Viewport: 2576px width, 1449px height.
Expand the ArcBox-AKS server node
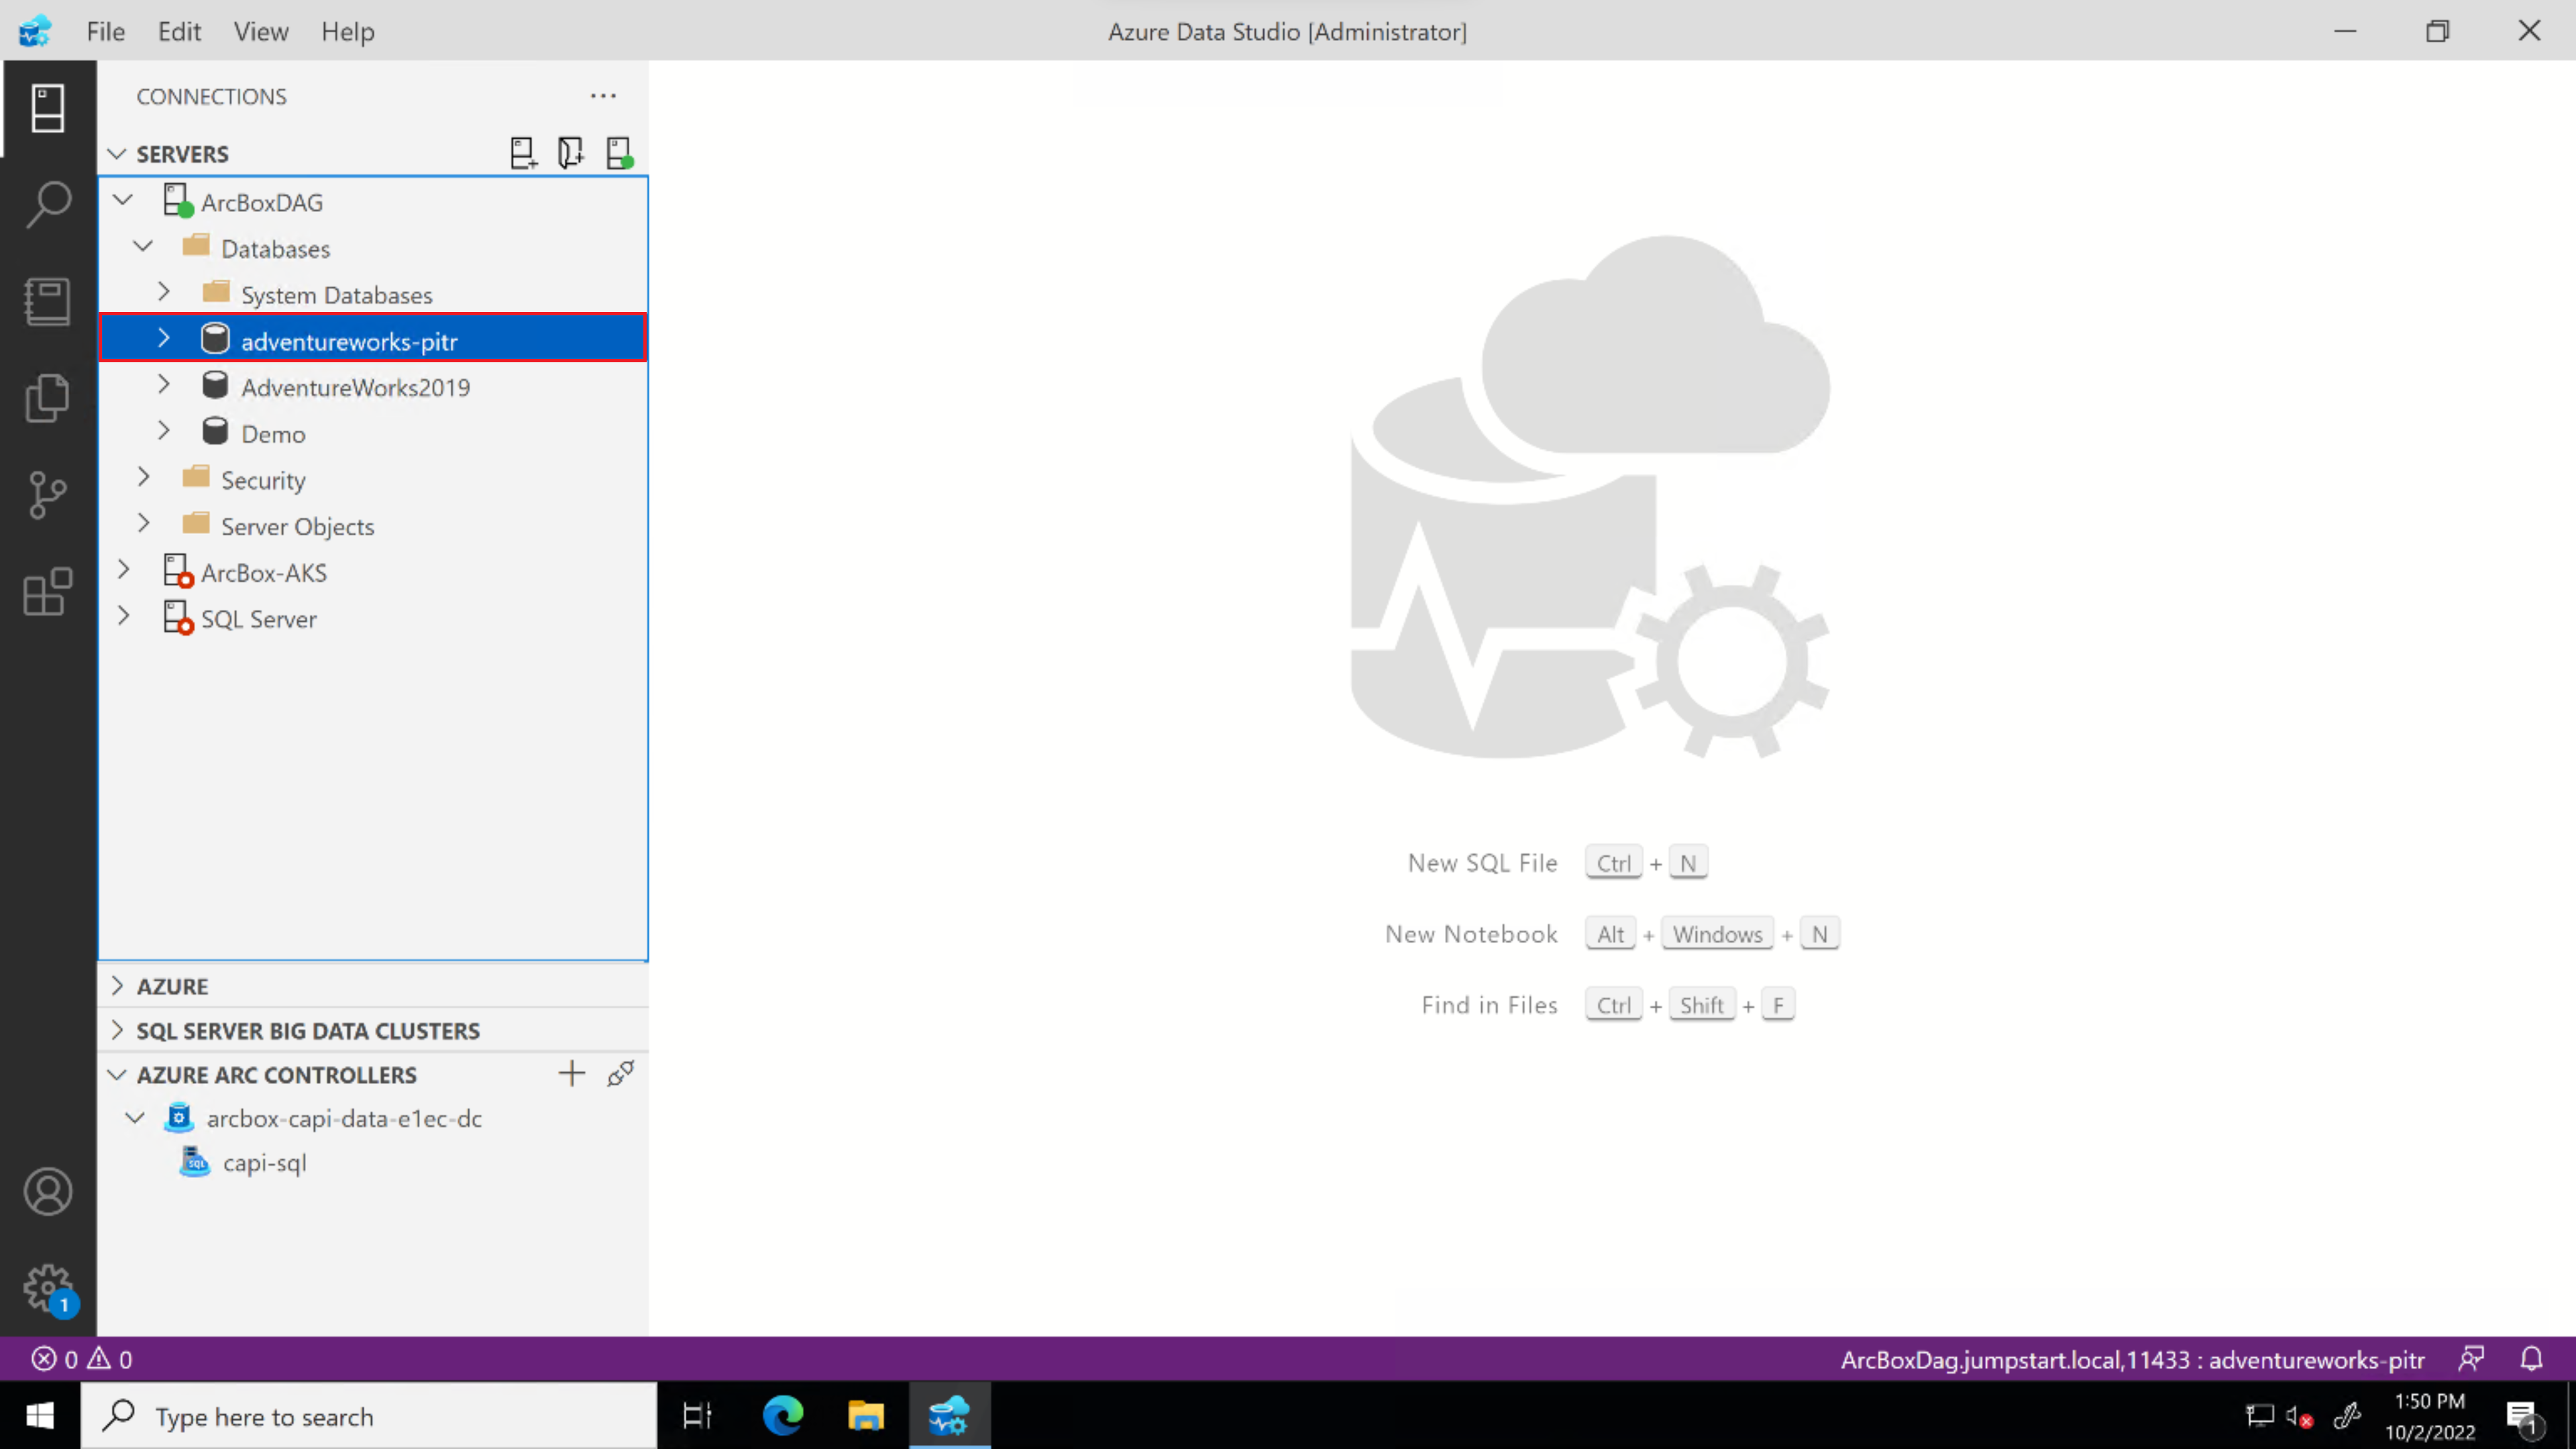(x=124, y=570)
